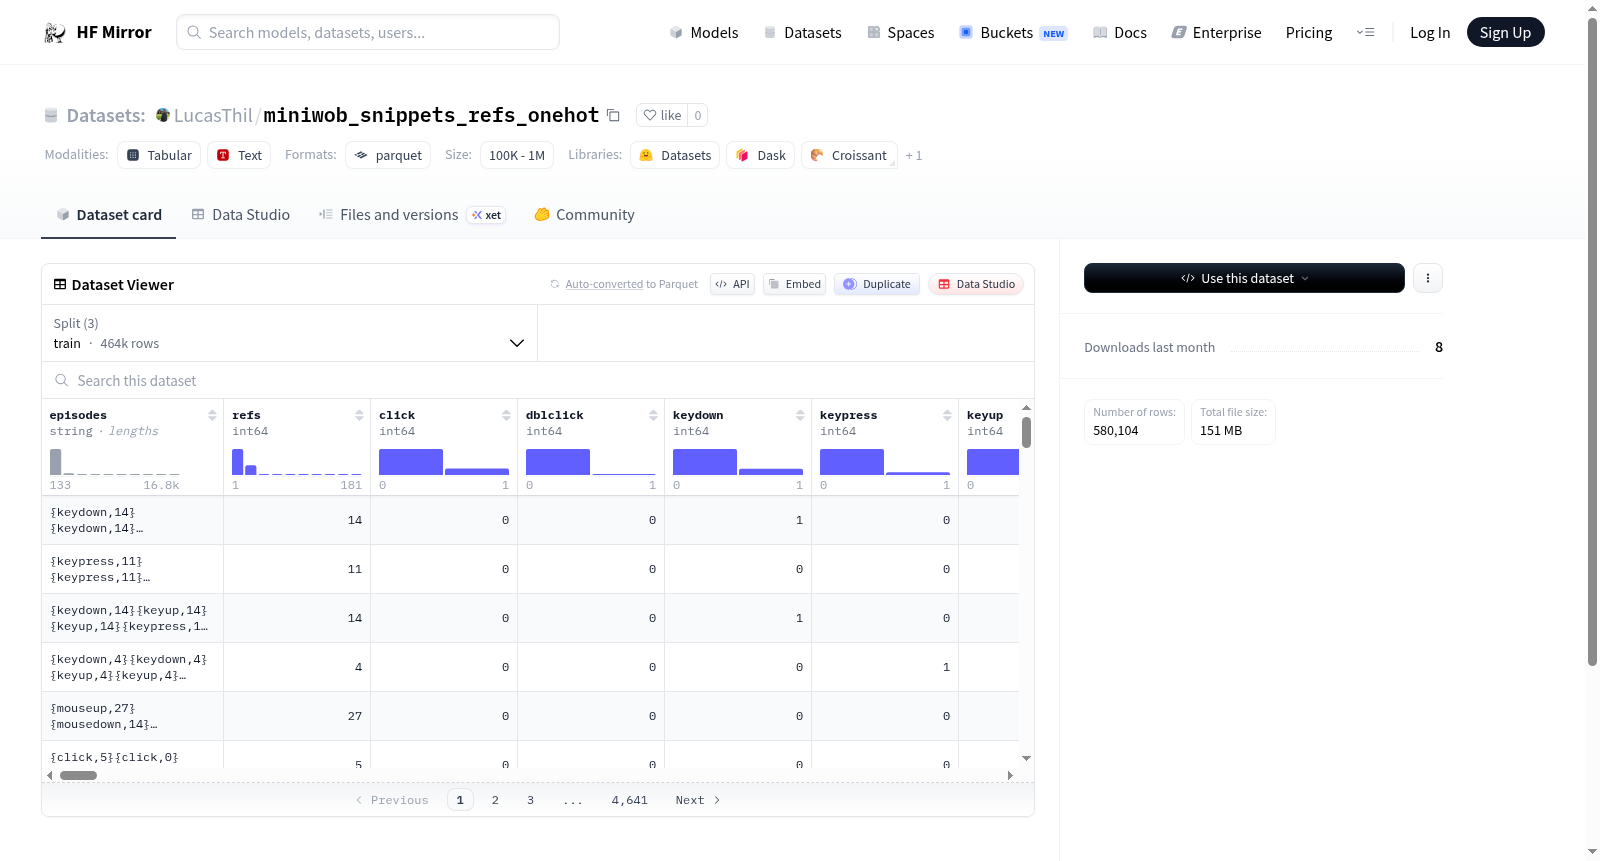
Task: Click the episodes cell starting with {mouseup,27}
Action: (x=132, y=716)
